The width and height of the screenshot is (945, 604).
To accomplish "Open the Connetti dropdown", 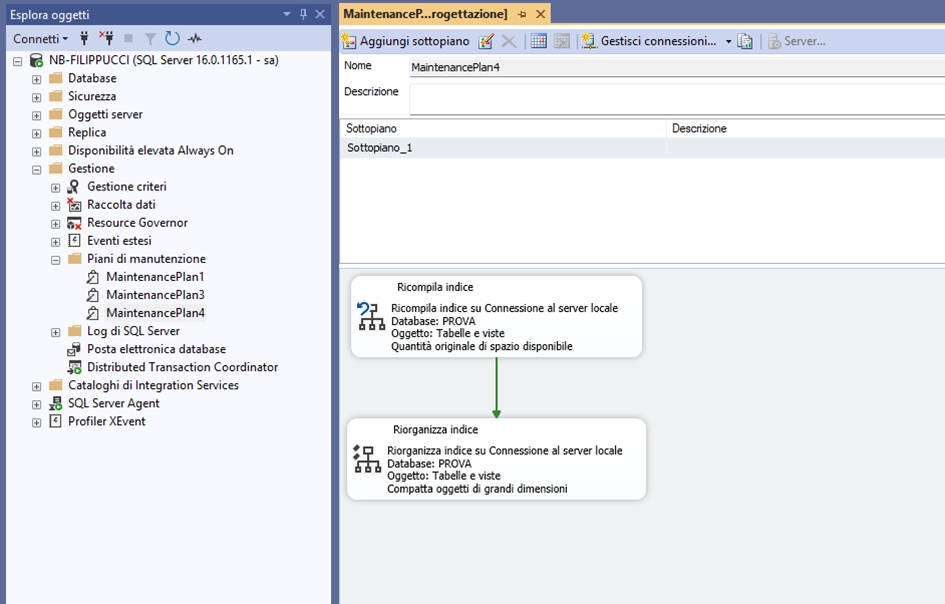I will click(40, 39).
